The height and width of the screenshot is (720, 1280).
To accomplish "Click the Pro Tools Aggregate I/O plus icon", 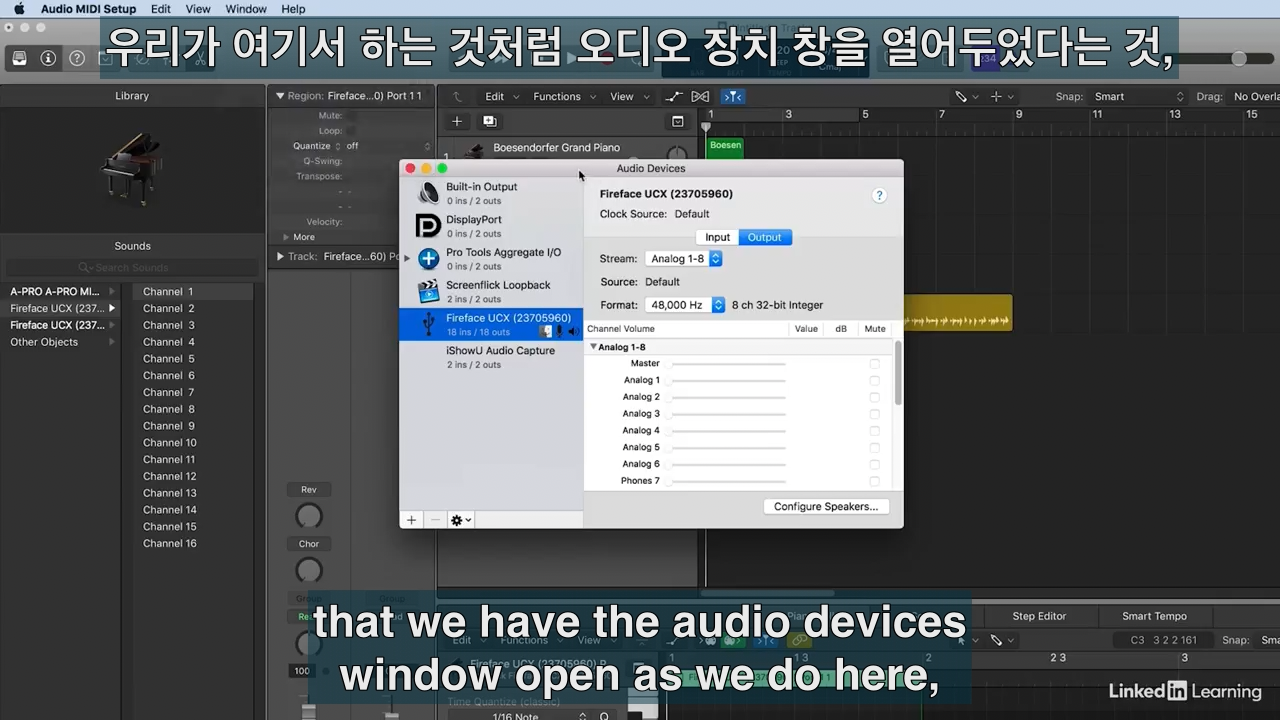I will coord(429,259).
